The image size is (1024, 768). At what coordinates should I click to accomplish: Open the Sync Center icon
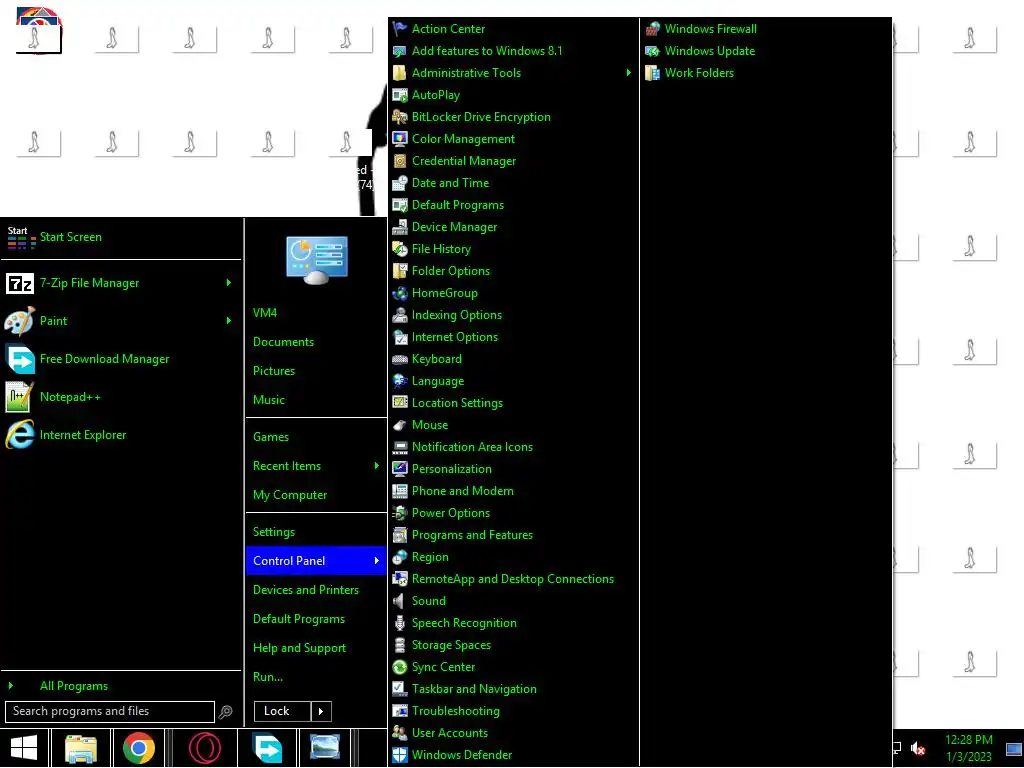click(400, 667)
